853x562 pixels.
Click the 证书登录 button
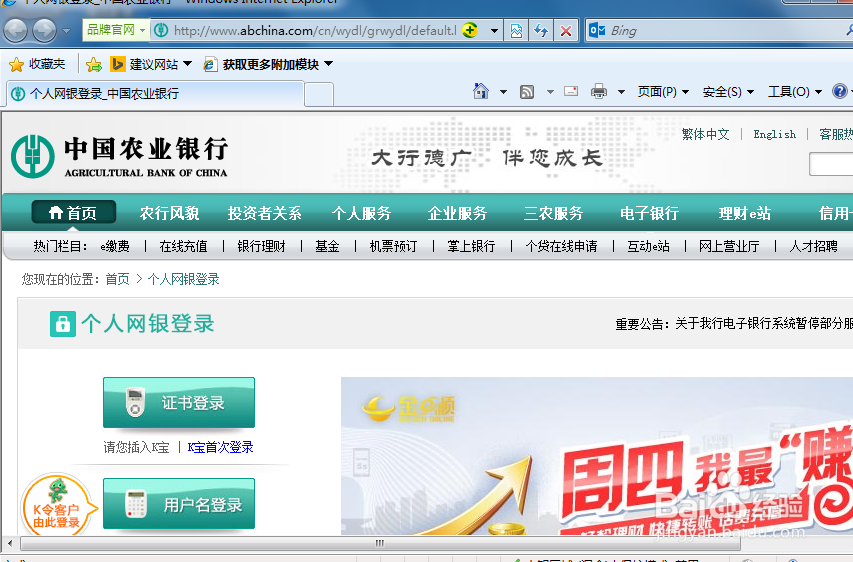click(x=179, y=403)
